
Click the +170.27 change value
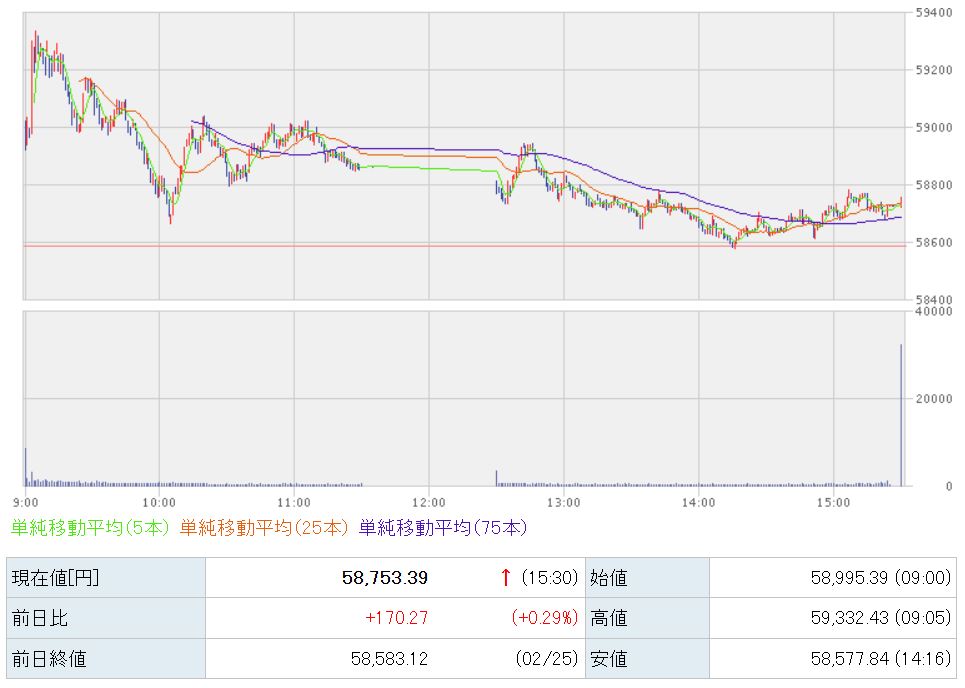click(395, 618)
